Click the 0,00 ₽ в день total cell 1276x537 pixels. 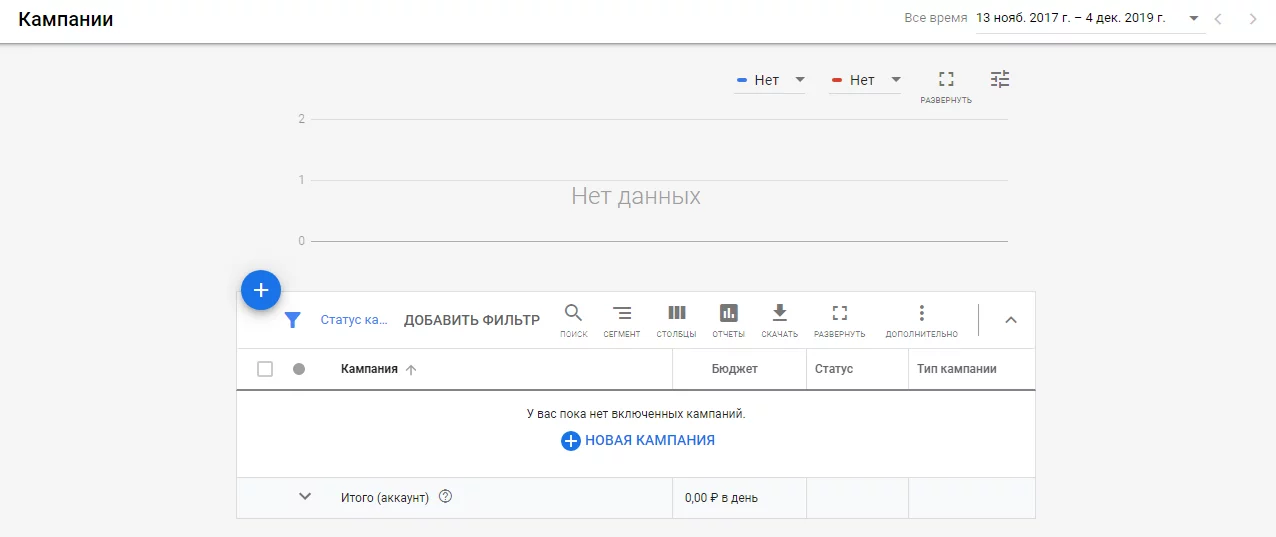click(721, 497)
